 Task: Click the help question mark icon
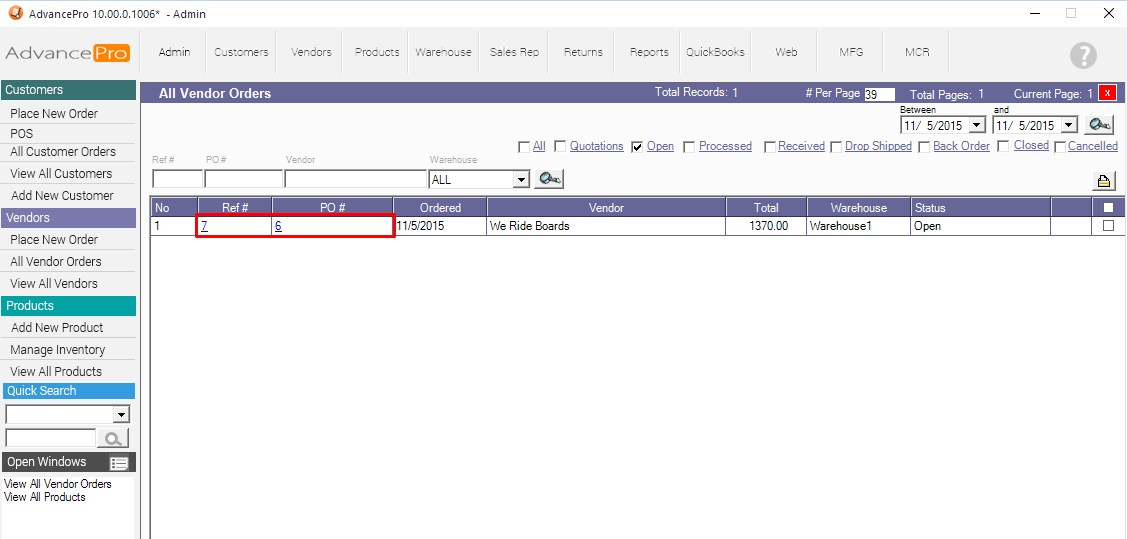[x=1083, y=56]
